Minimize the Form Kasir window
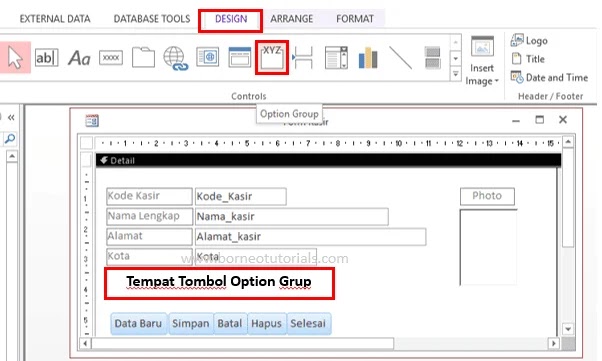 (516, 121)
